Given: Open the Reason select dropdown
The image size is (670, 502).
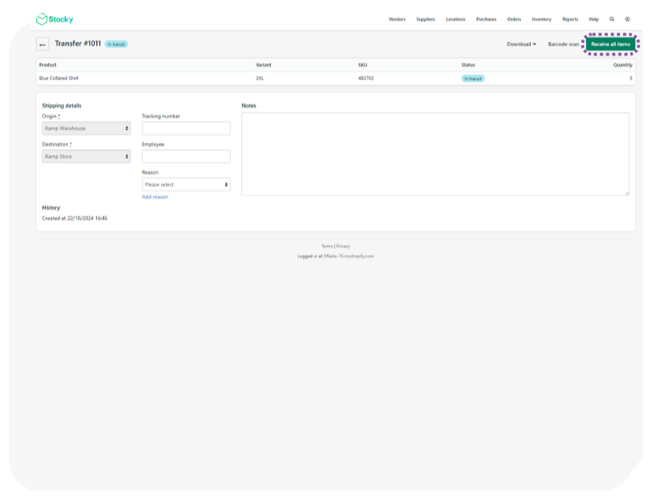Looking at the screenshot, I should pyautogui.click(x=186, y=184).
